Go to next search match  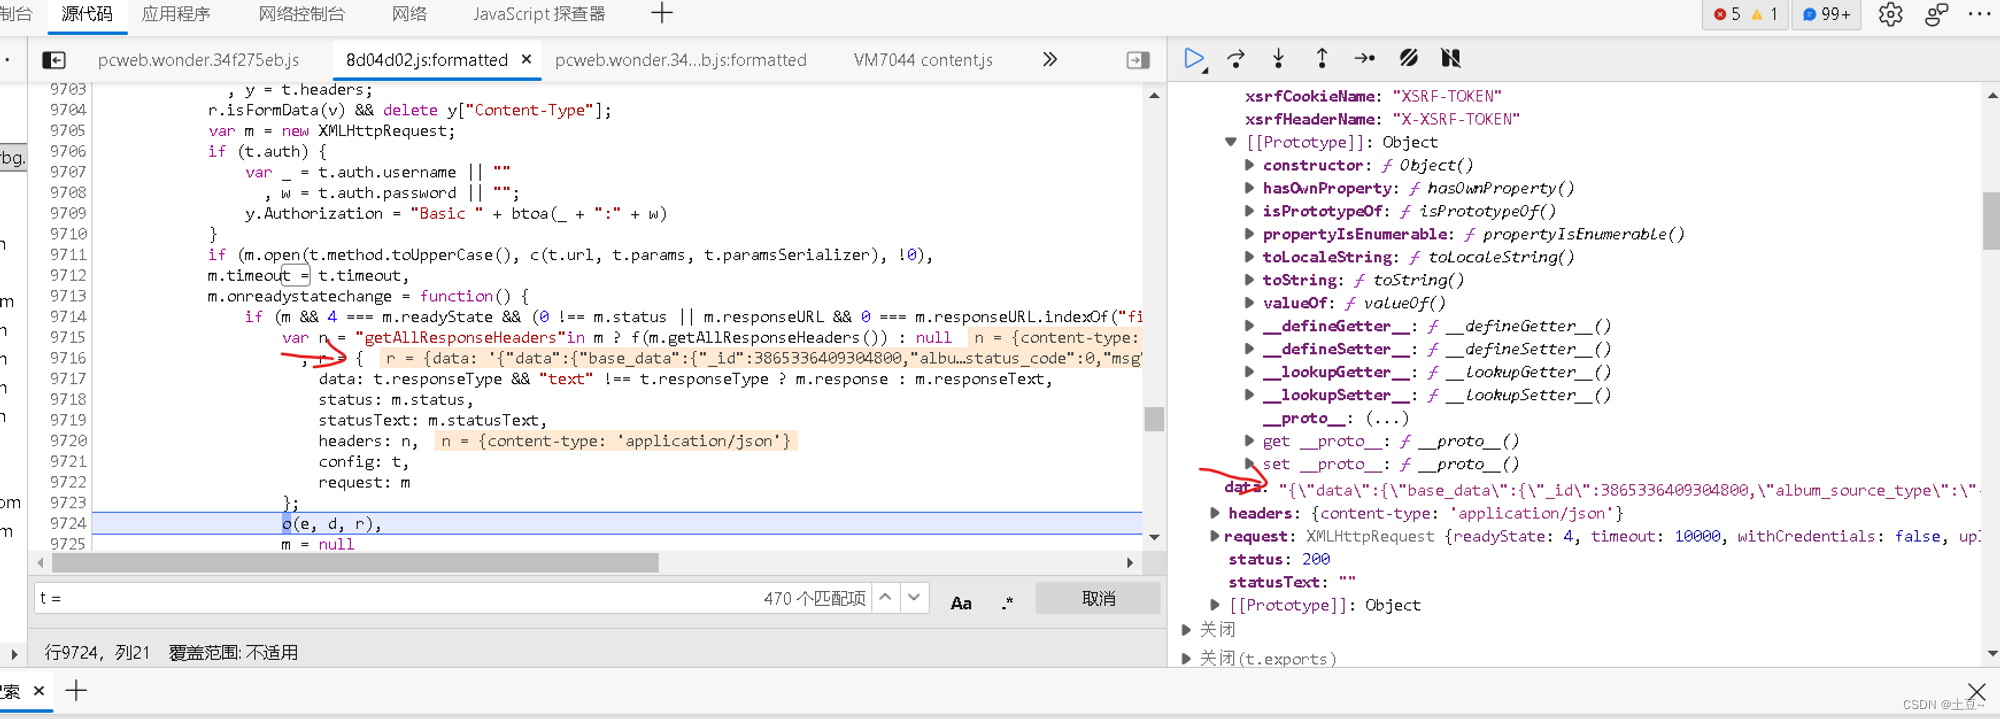tap(914, 598)
